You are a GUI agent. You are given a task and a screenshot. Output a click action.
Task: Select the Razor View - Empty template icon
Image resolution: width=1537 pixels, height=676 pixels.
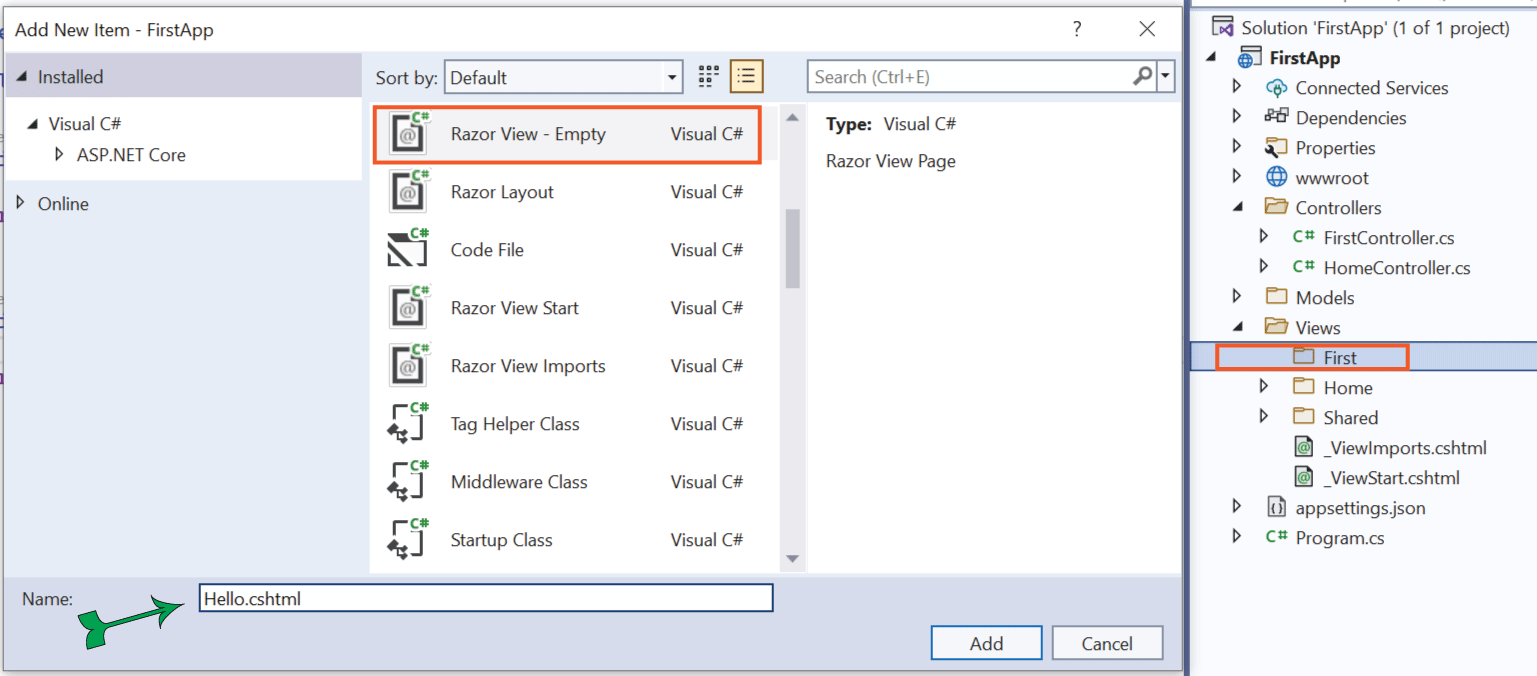click(408, 134)
